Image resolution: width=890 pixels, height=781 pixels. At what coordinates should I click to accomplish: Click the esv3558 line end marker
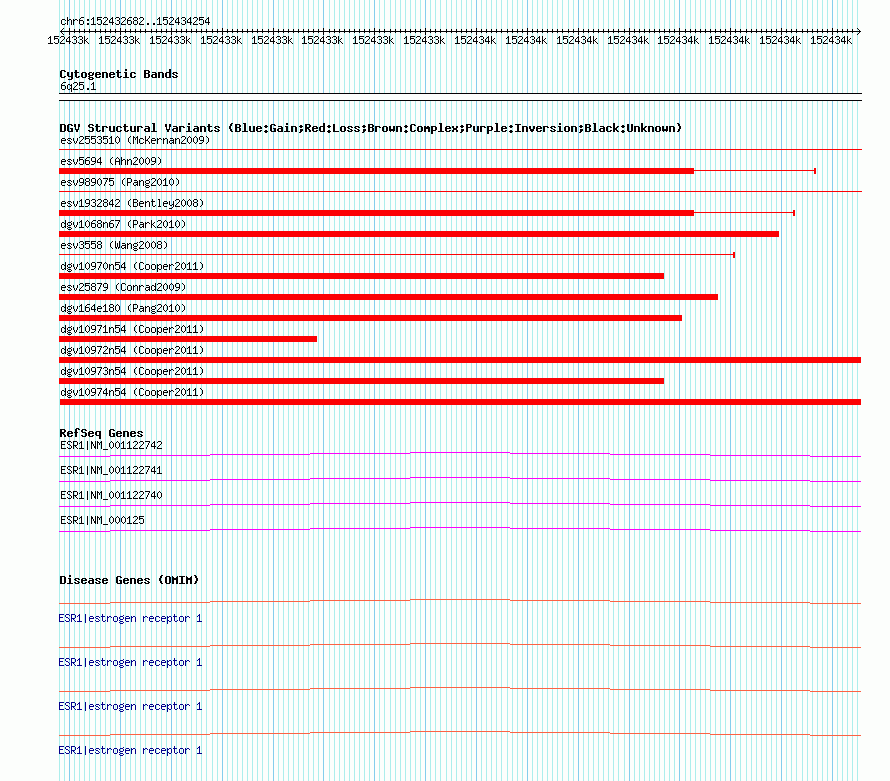[x=734, y=255]
